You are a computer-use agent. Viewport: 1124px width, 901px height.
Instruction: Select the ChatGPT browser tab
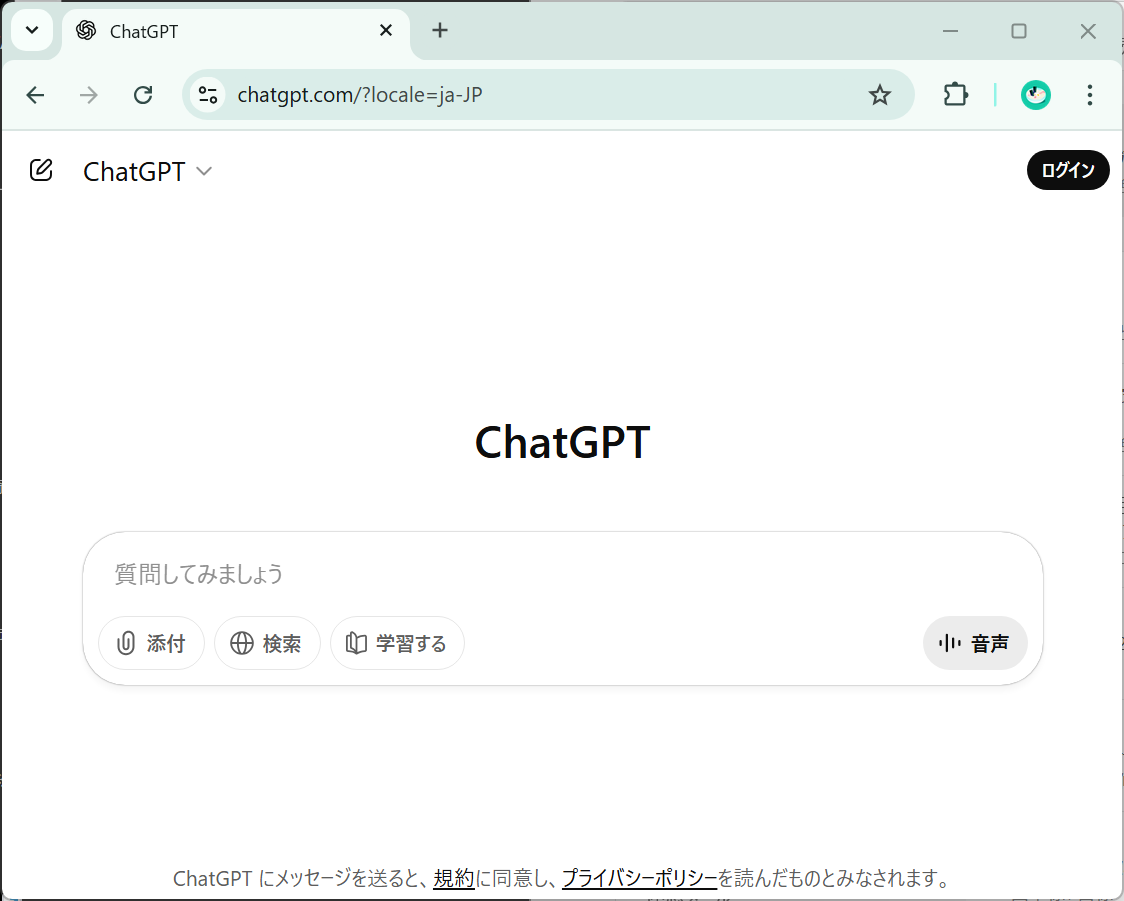point(236,32)
